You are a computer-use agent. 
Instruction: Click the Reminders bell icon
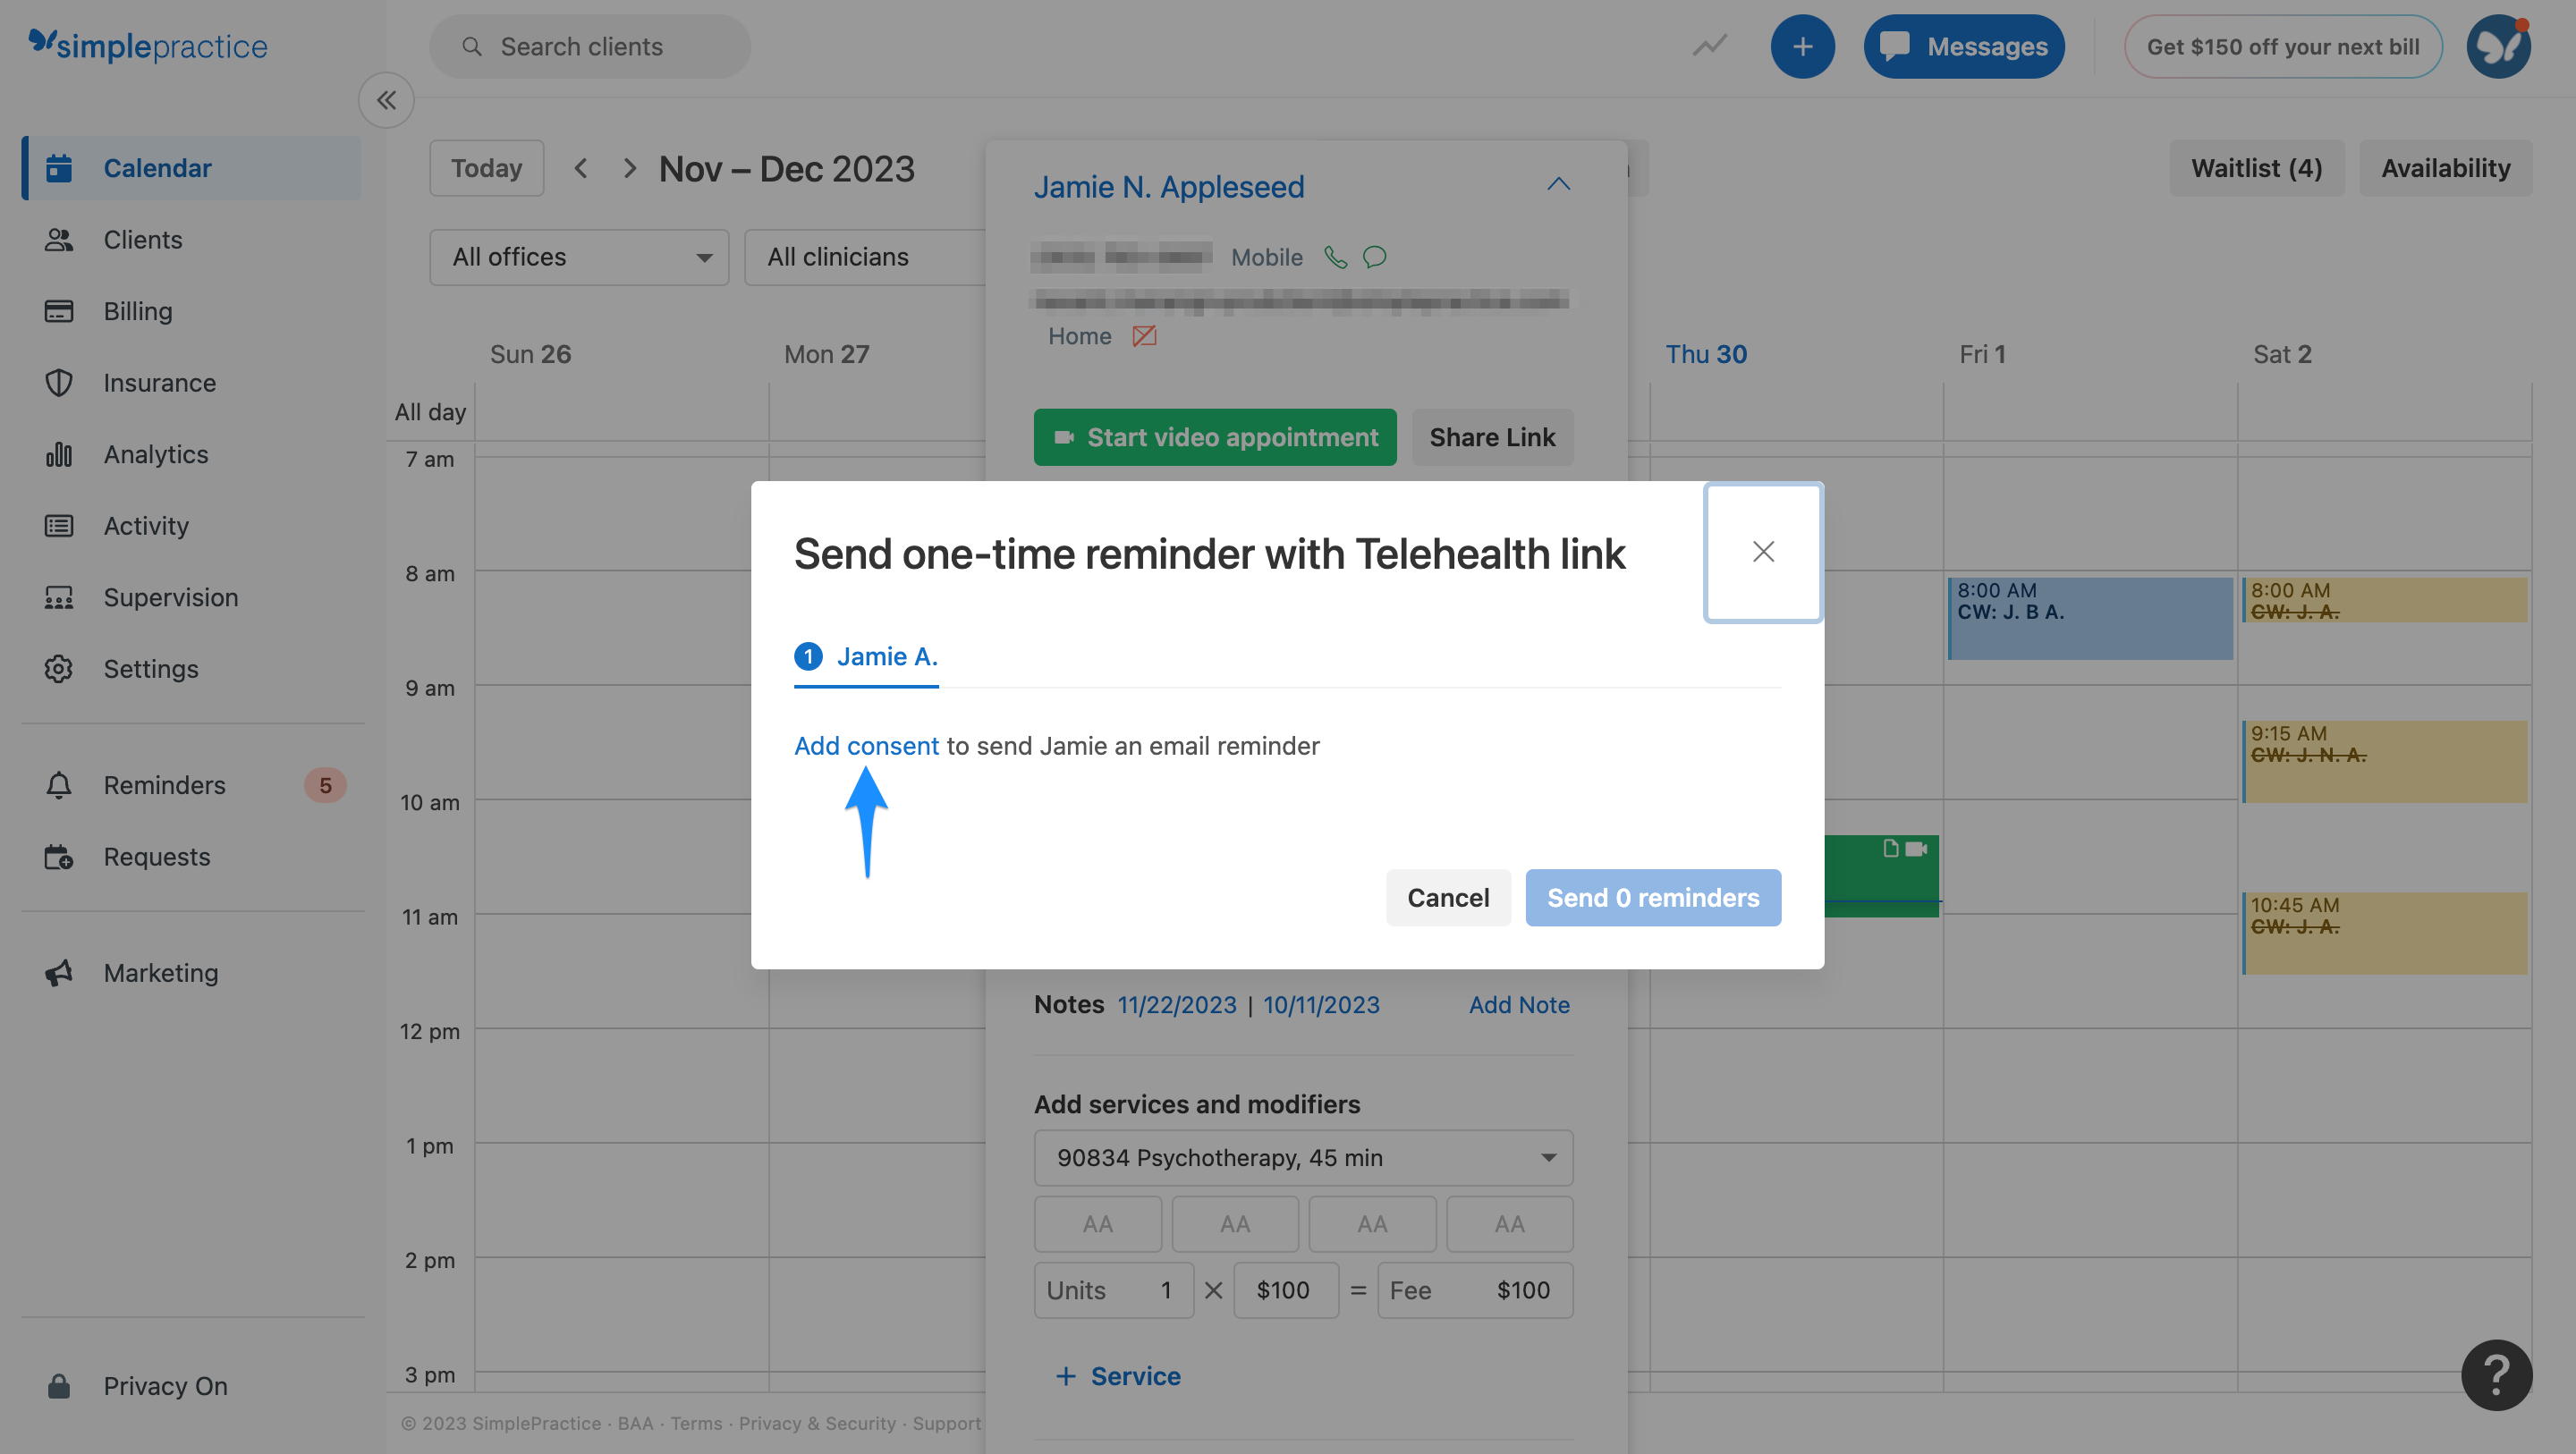pyautogui.click(x=59, y=785)
